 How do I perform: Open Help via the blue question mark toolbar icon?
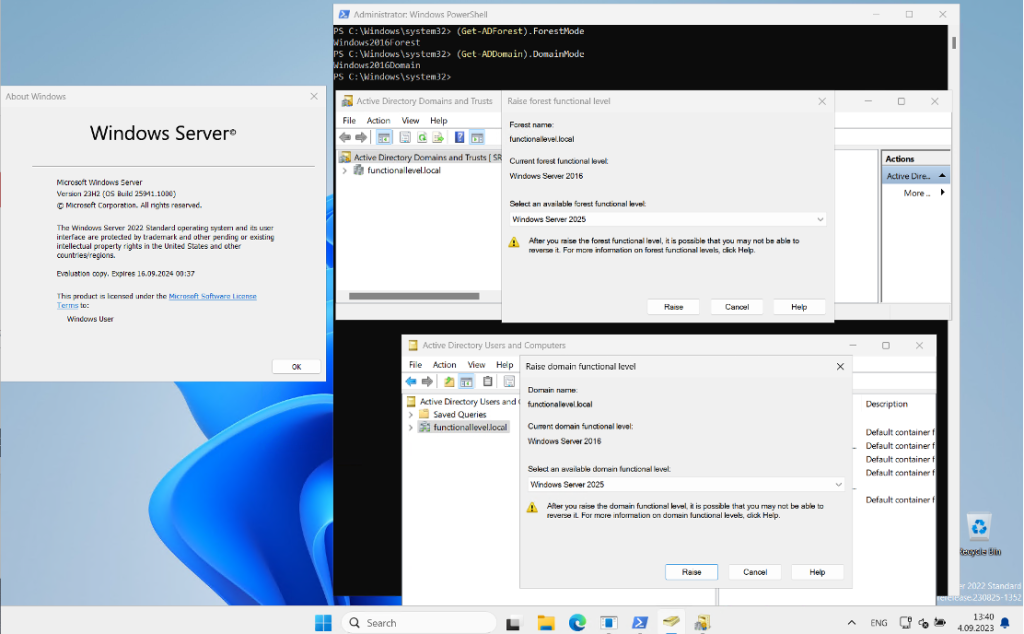(458, 137)
